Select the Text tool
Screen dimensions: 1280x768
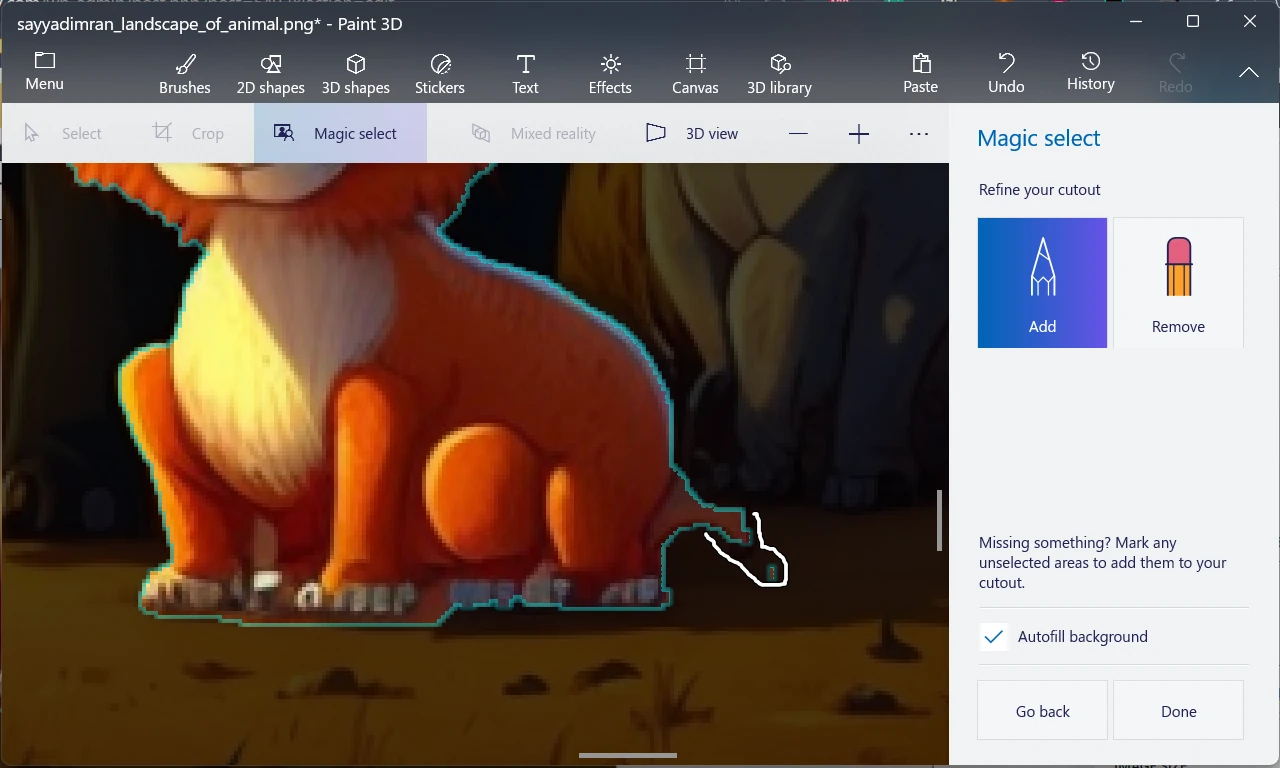(525, 72)
